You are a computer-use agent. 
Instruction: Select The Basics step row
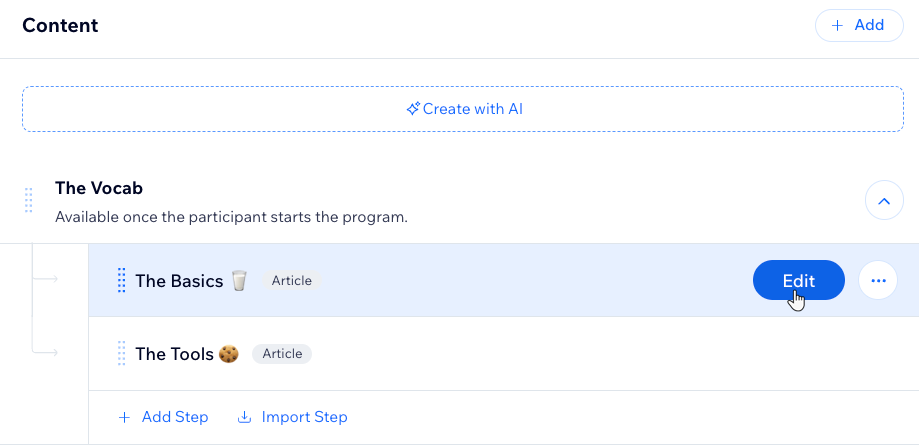[x=503, y=280]
